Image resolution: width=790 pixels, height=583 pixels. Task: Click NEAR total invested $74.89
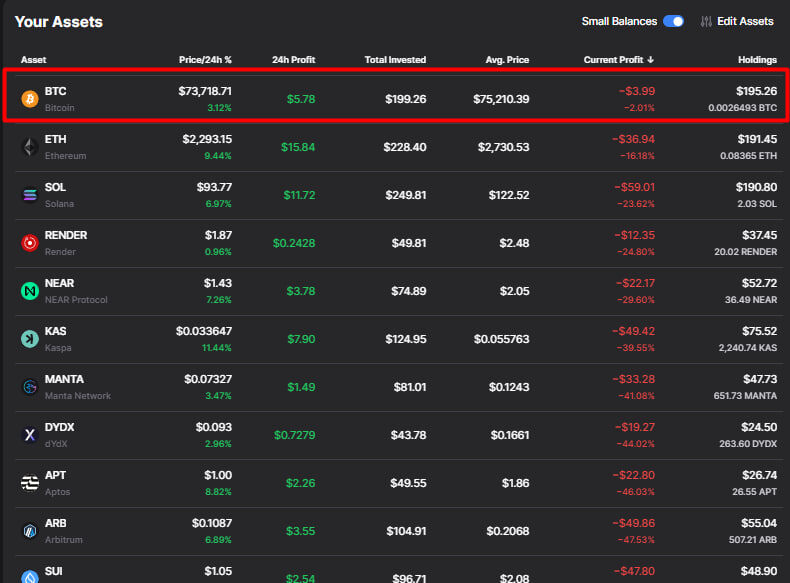(409, 291)
